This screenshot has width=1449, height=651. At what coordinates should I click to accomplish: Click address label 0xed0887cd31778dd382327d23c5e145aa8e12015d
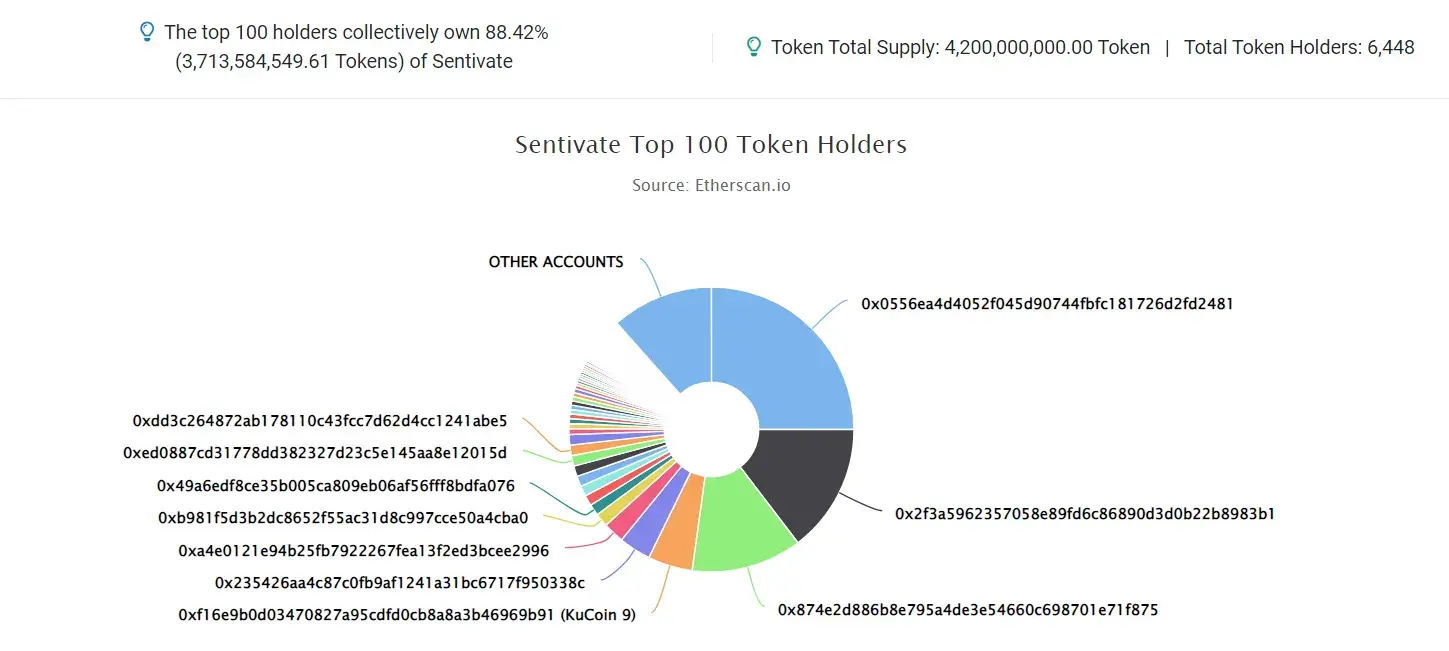[315, 453]
